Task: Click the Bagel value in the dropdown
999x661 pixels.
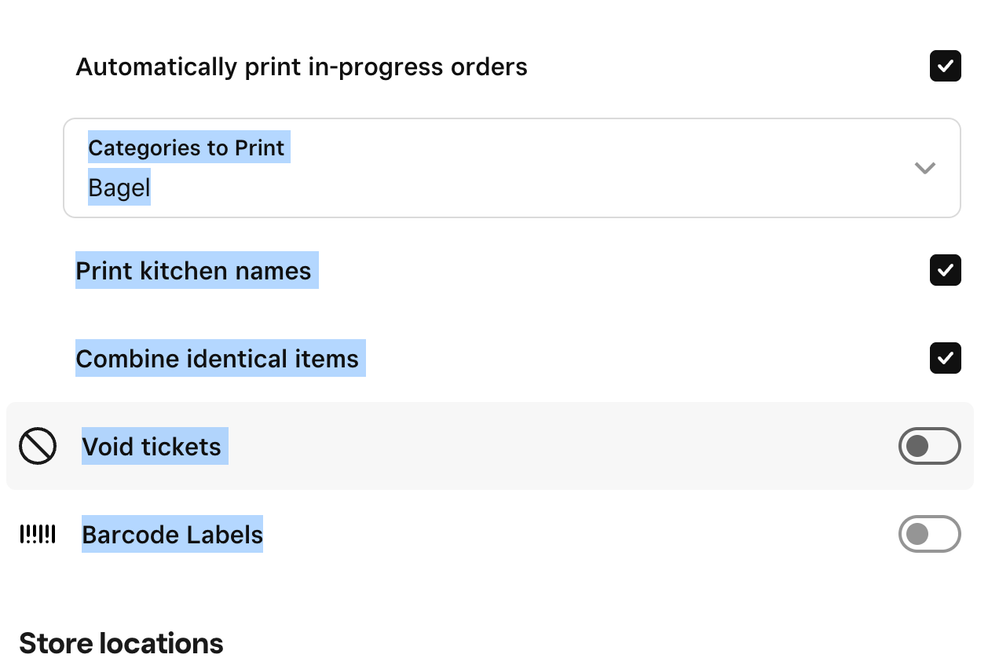Action: pyautogui.click(x=119, y=188)
